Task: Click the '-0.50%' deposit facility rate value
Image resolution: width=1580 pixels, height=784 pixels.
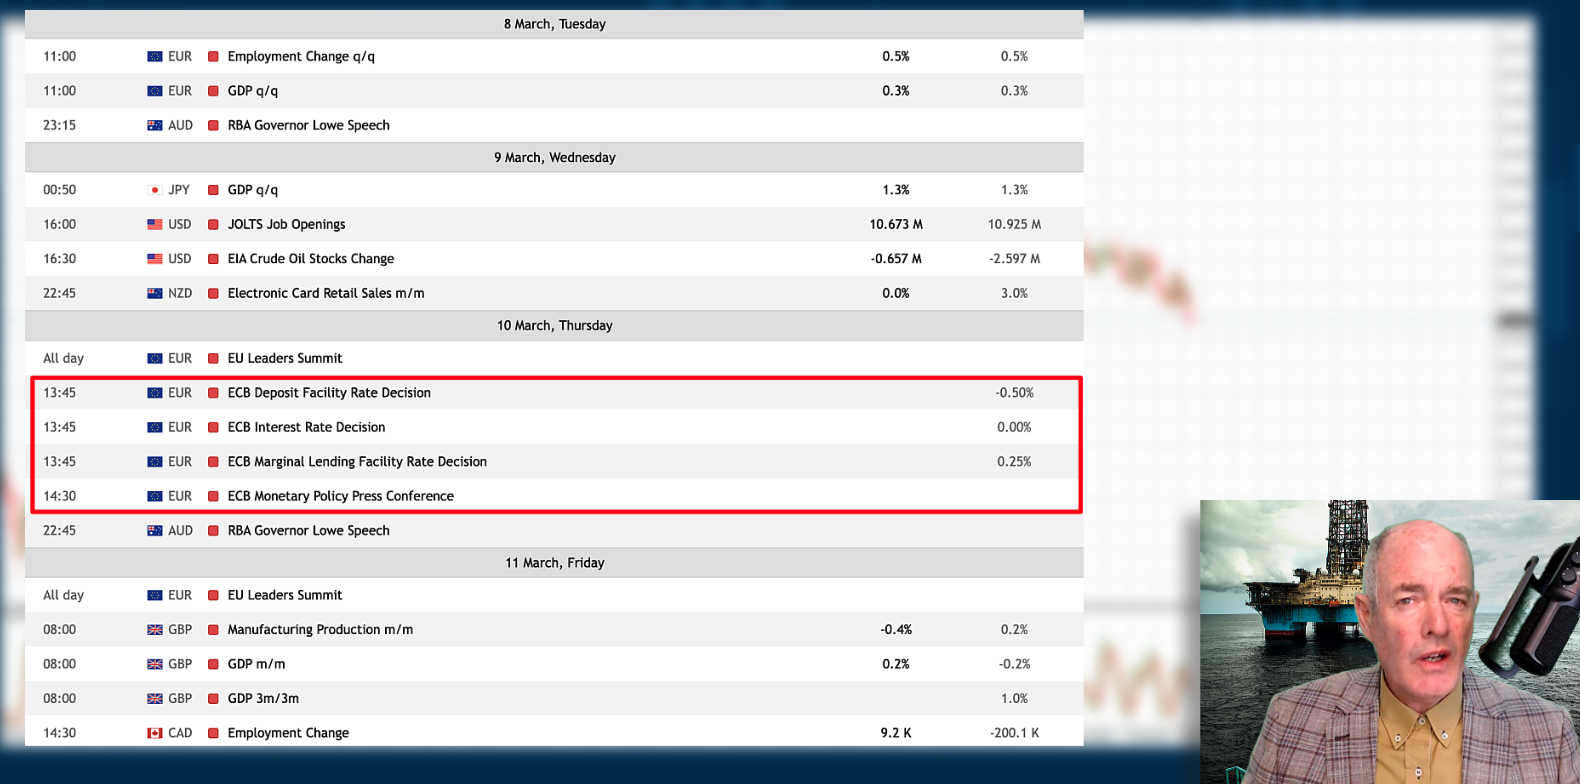Action: 1014,393
